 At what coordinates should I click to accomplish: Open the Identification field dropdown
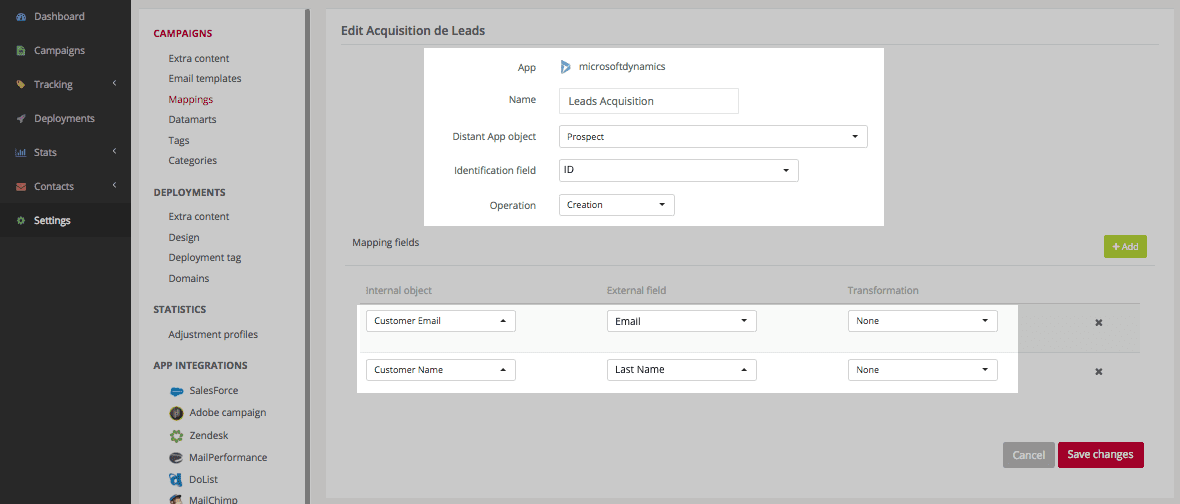(679, 171)
